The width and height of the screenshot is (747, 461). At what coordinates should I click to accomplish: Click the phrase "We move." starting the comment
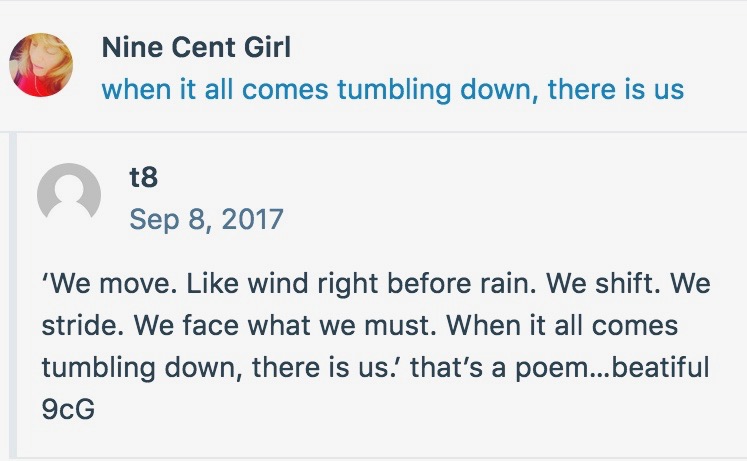click(96, 283)
